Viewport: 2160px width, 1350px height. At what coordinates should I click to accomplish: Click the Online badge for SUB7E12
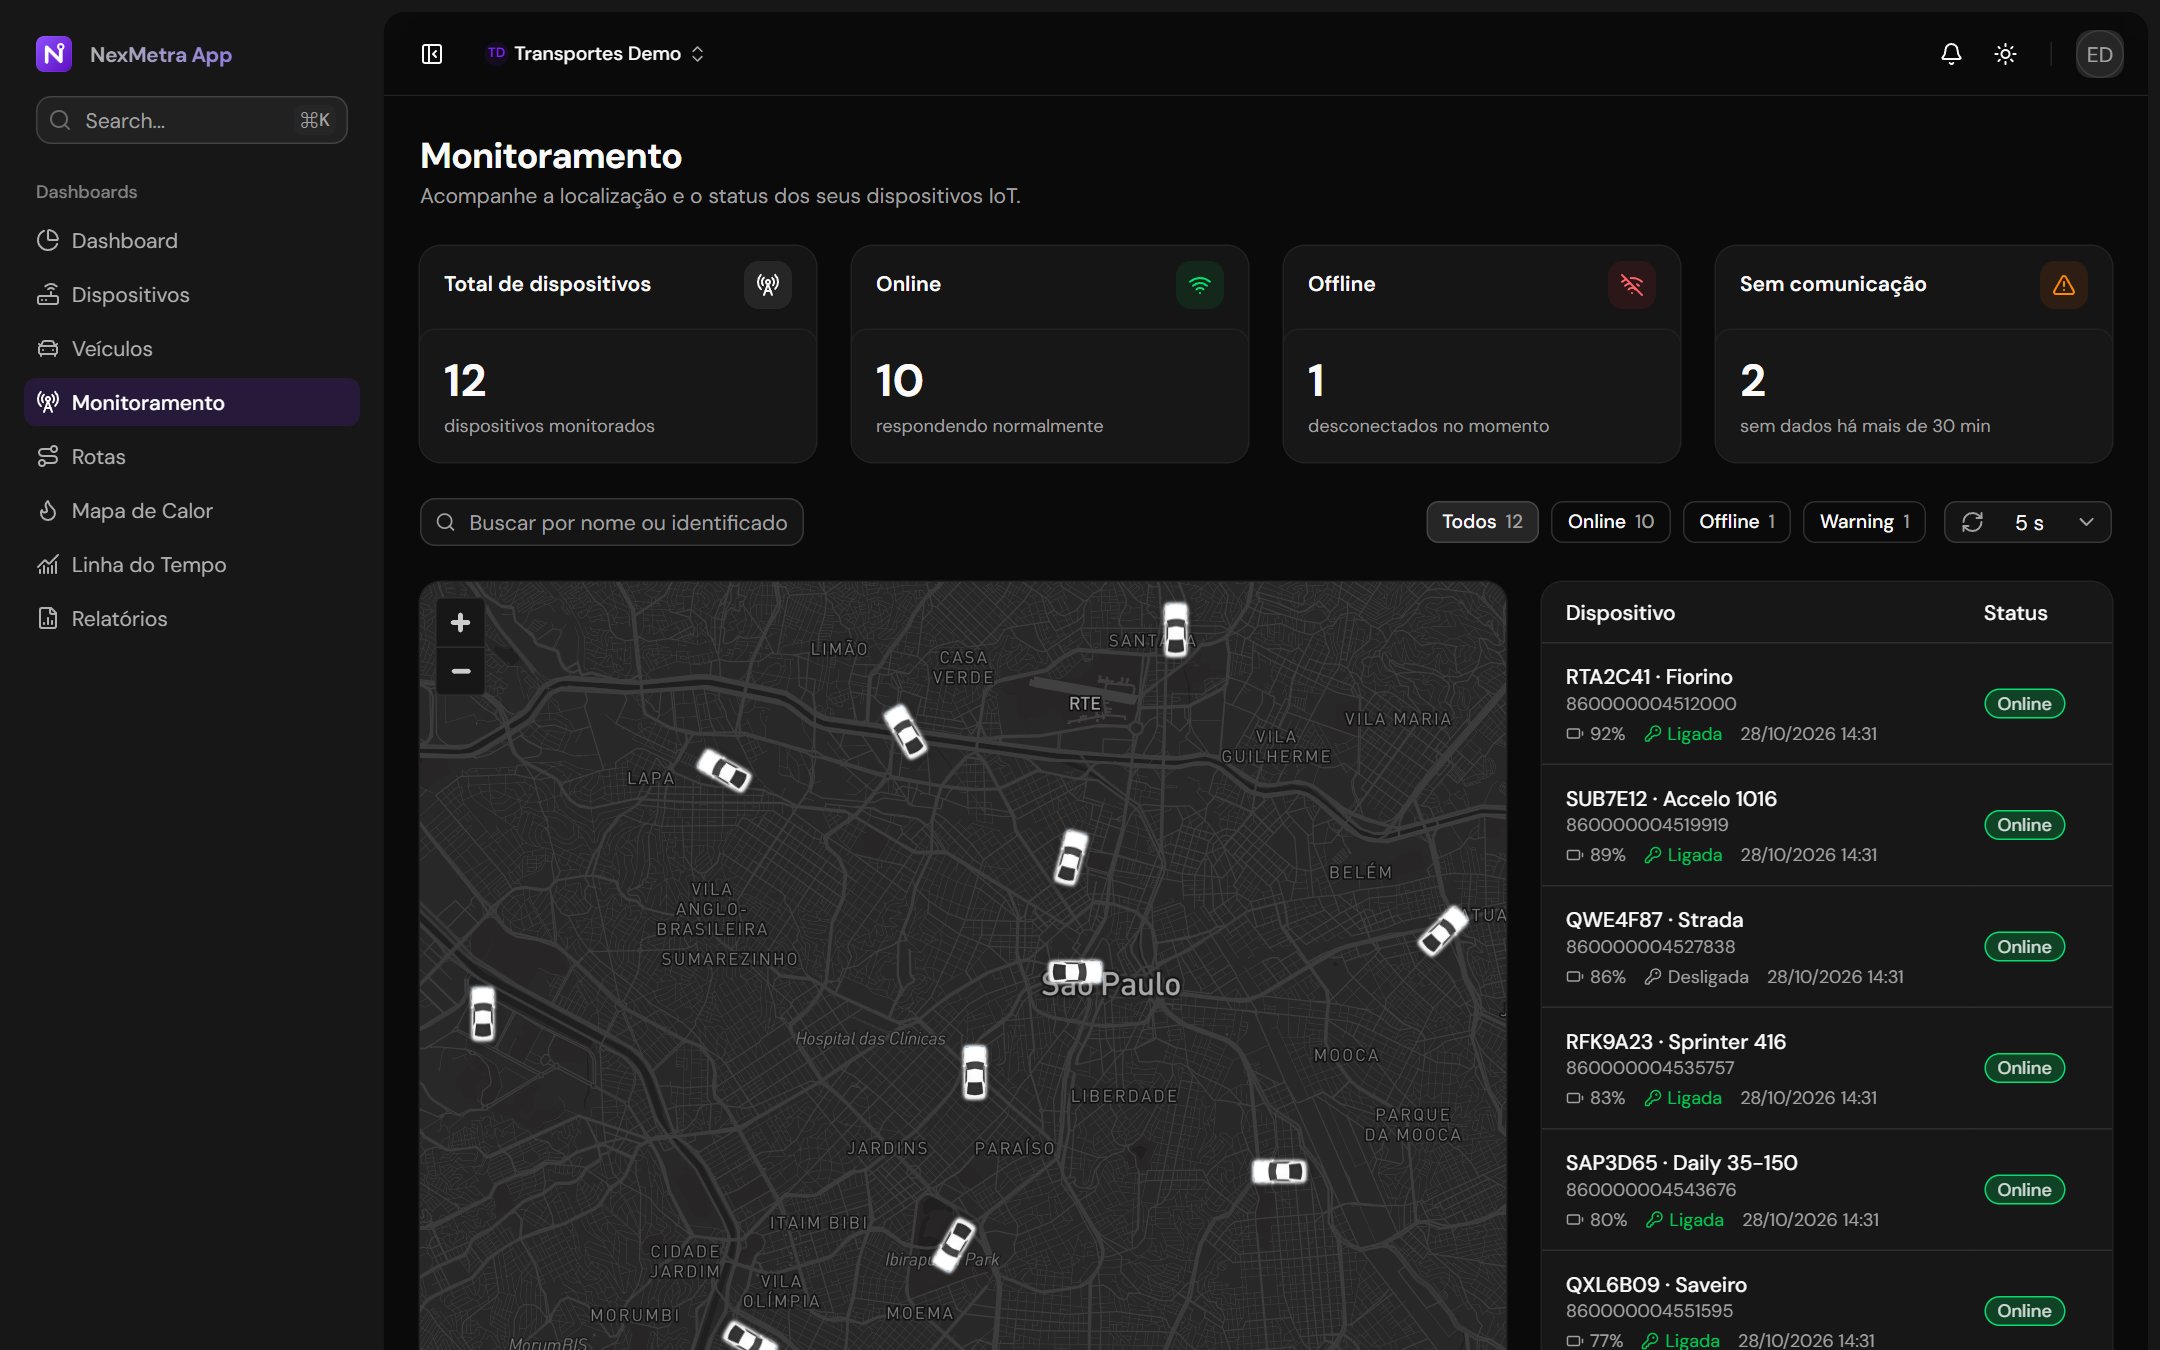2024,825
